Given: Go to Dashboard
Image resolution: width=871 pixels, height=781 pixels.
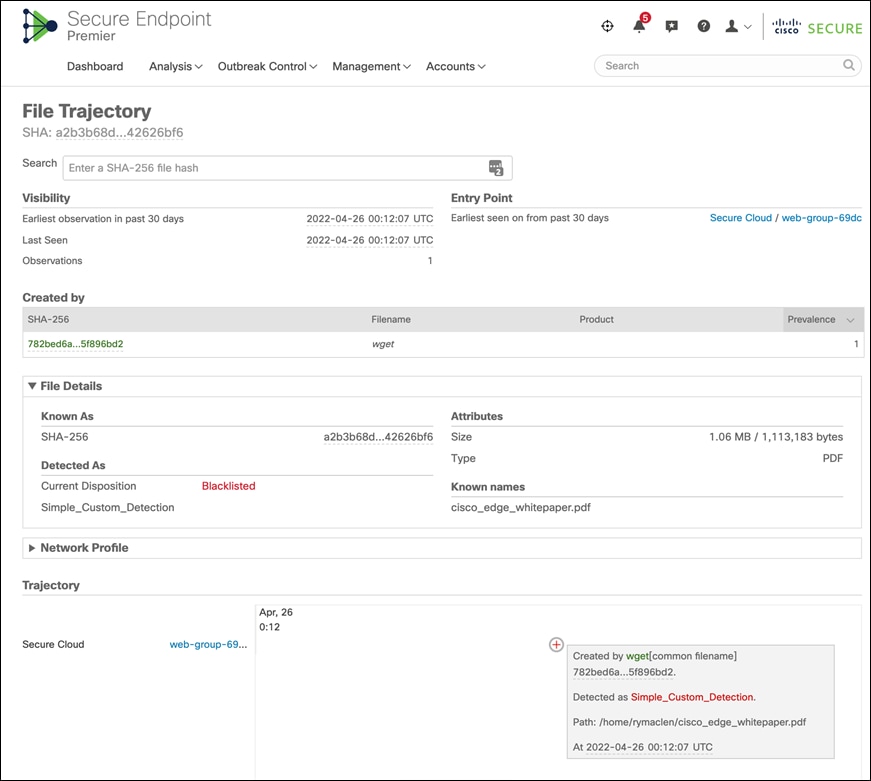Looking at the screenshot, I should (x=95, y=66).
